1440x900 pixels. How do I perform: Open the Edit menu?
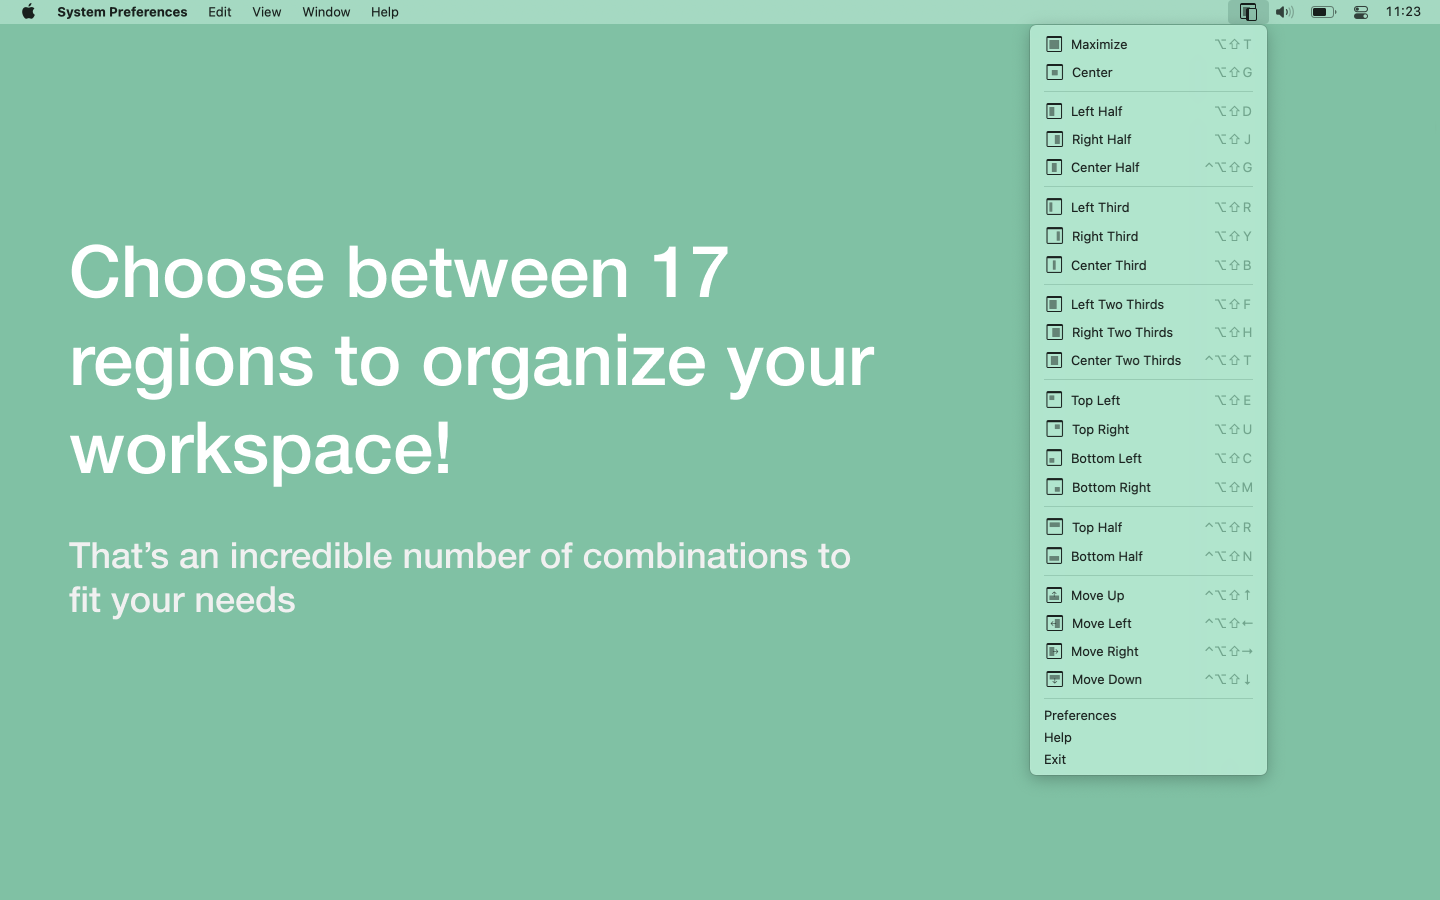pos(220,12)
